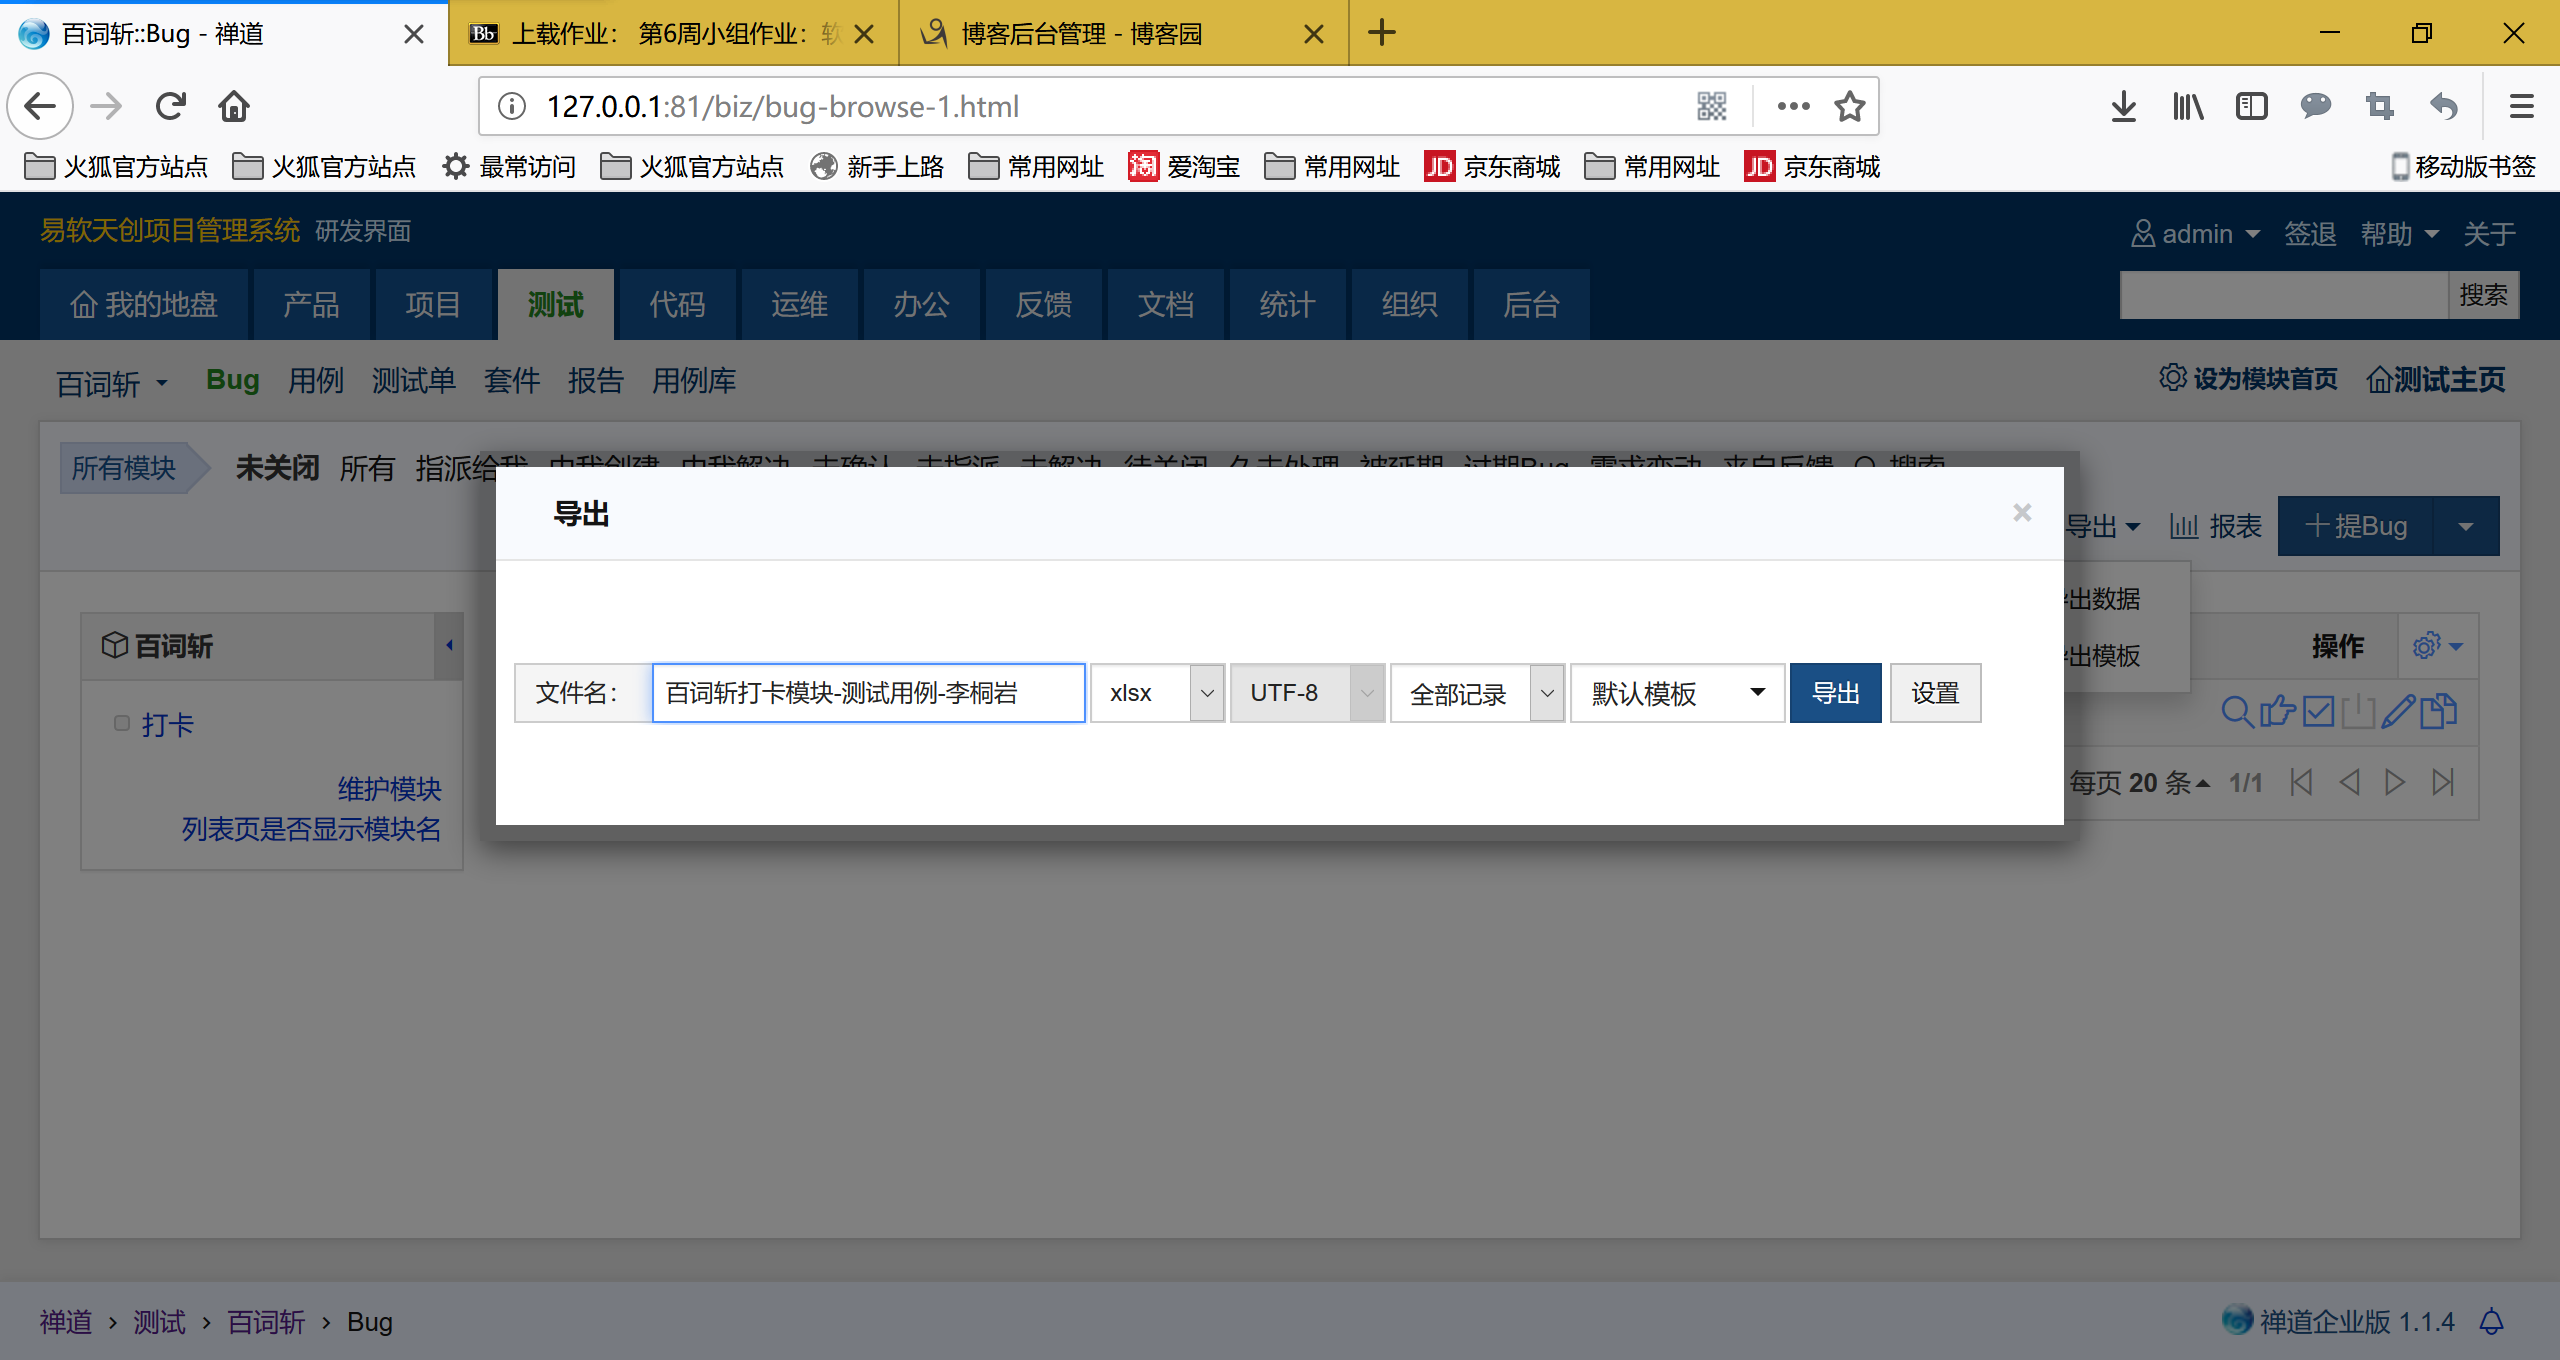Expand the 默认模板 template dropdown
Screen dimensions: 2560x1360
pos(1677,693)
